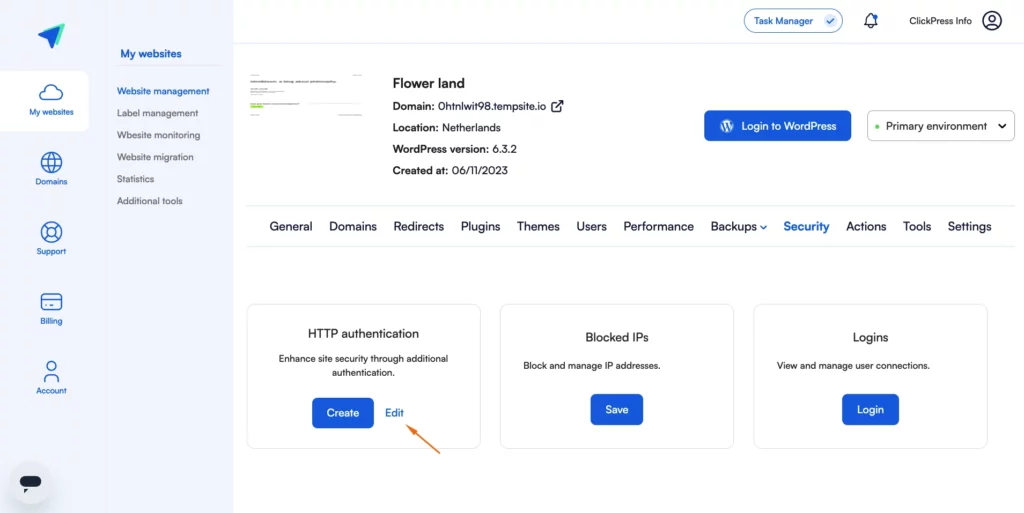The image size is (1024, 513).
Task: Open domain external link icon
Action: (557, 106)
